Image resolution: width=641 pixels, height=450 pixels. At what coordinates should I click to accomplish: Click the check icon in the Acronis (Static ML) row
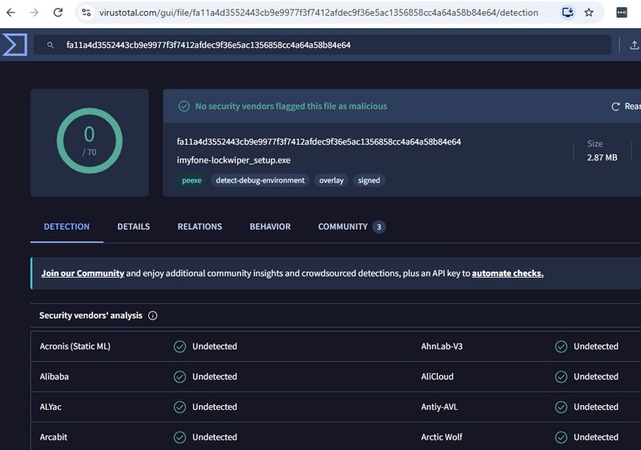179,347
